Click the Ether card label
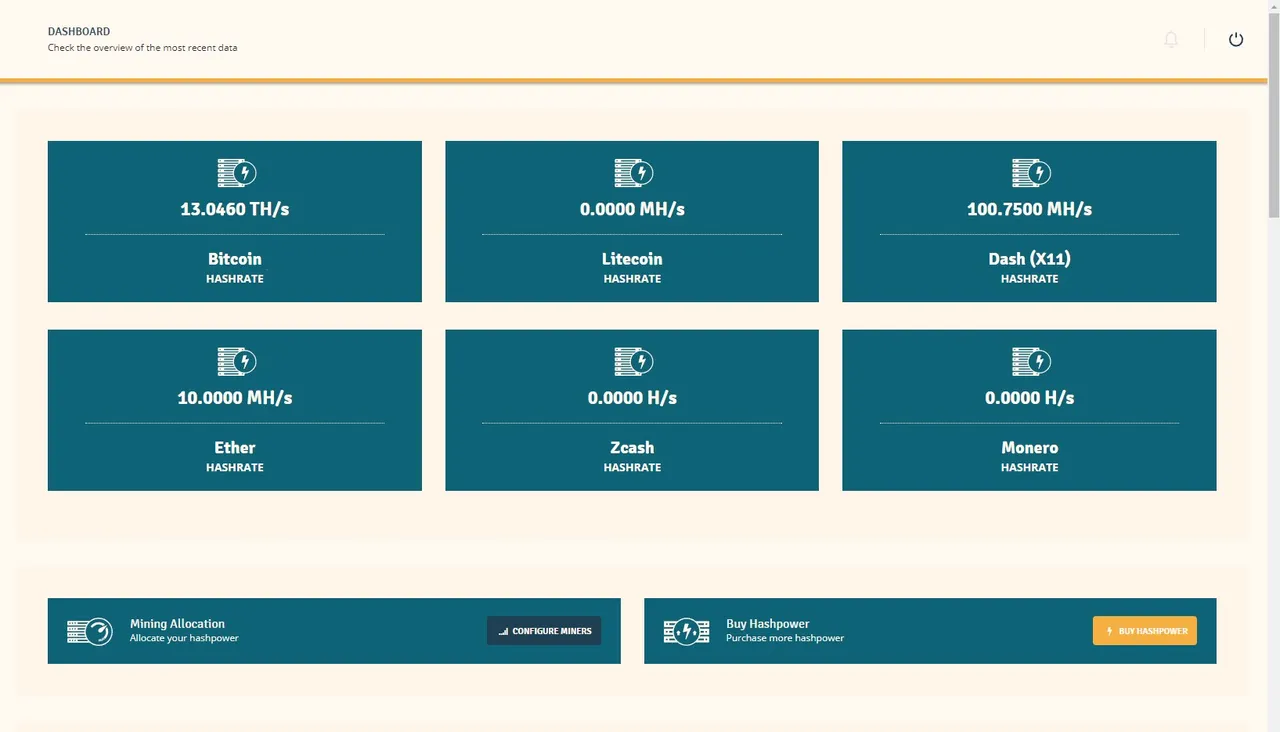Image resolution: width=1280 pixels, height=732 pixels. (235, 447)
